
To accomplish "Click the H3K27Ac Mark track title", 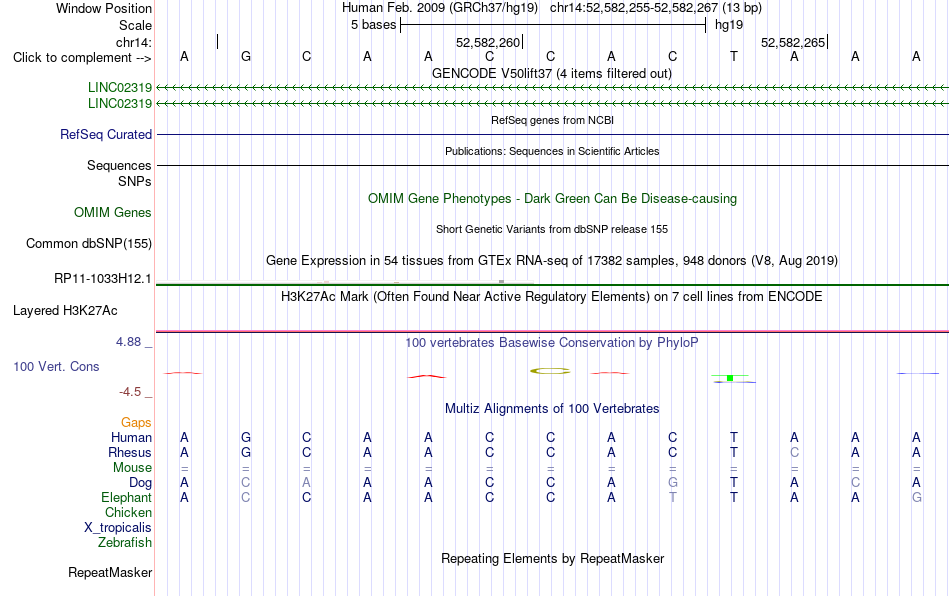I will (x=552, y=296).
